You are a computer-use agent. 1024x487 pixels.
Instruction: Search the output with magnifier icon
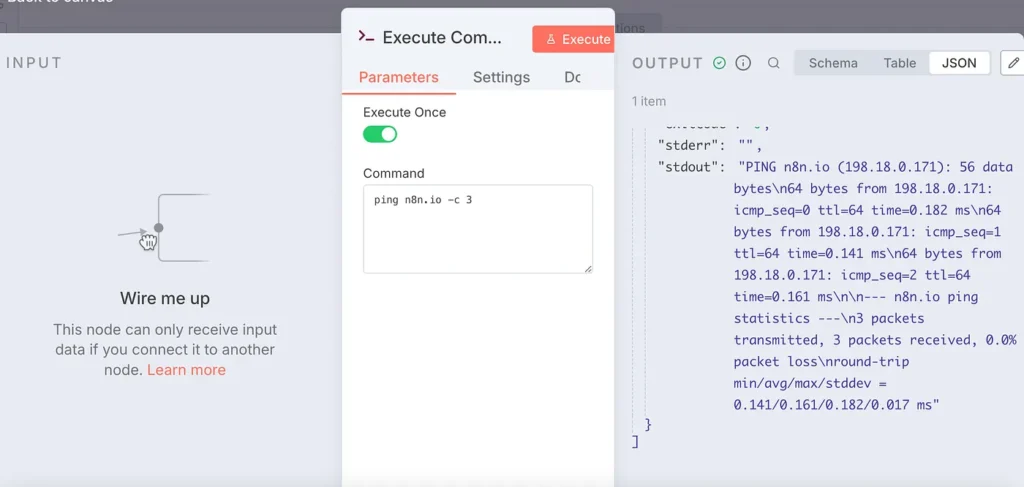click(773, 63)
